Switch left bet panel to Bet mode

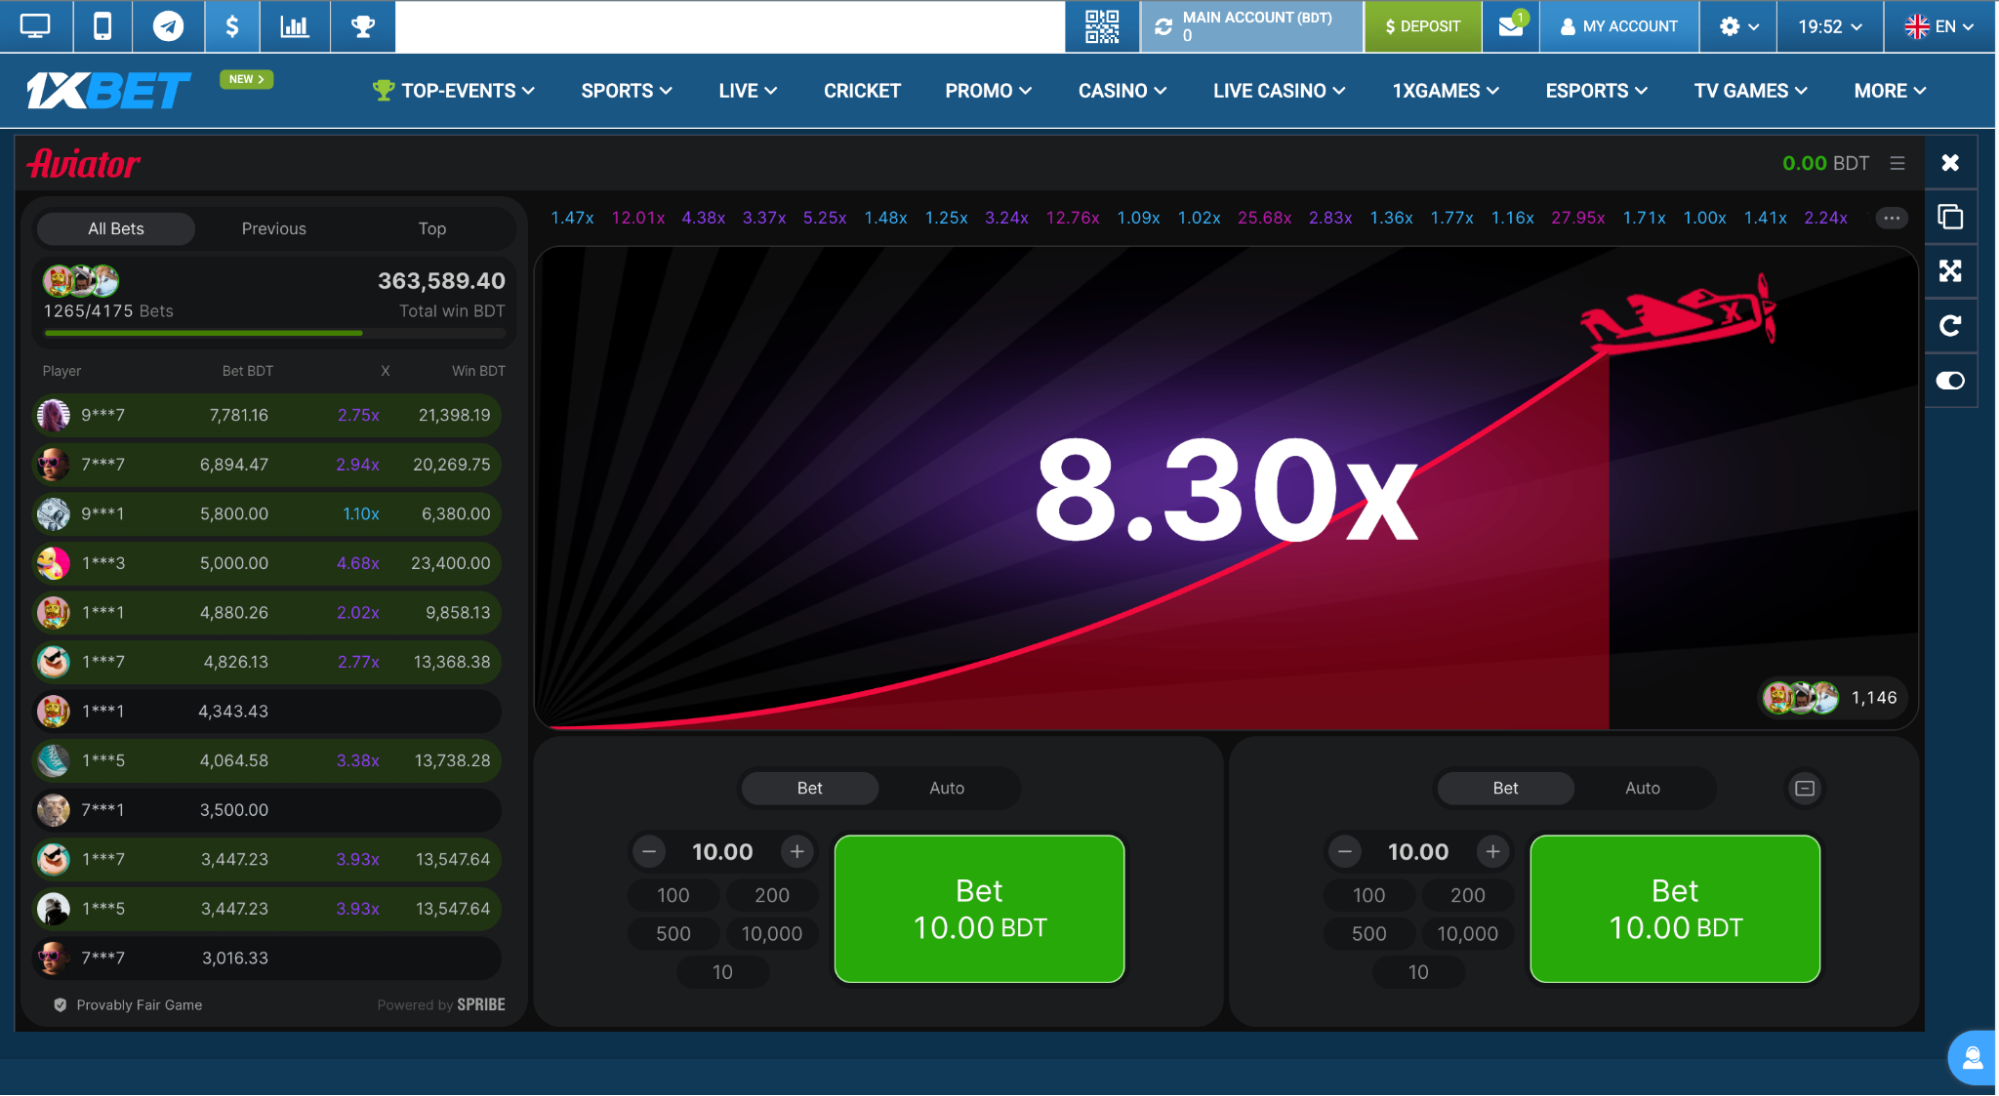point(808,788)
